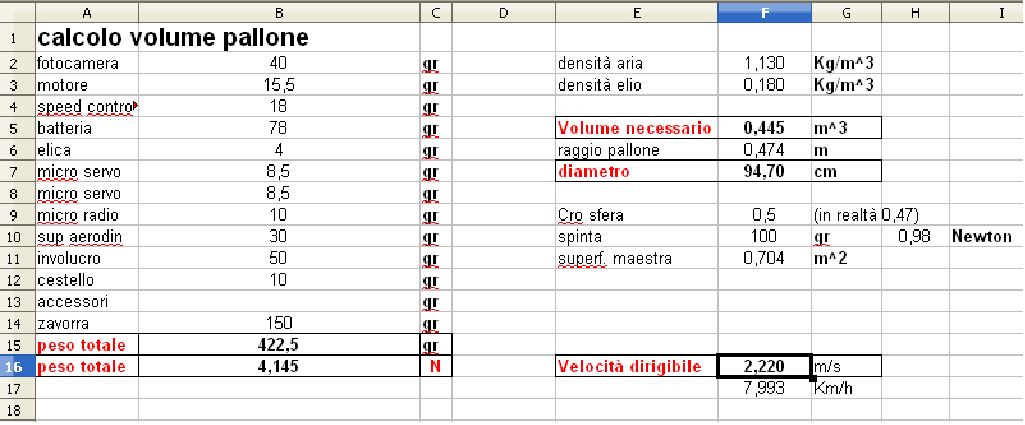Viewport: 1025px width, 425px height.
Task: Select the superf. maestra value 0,704
Action: 764,258
